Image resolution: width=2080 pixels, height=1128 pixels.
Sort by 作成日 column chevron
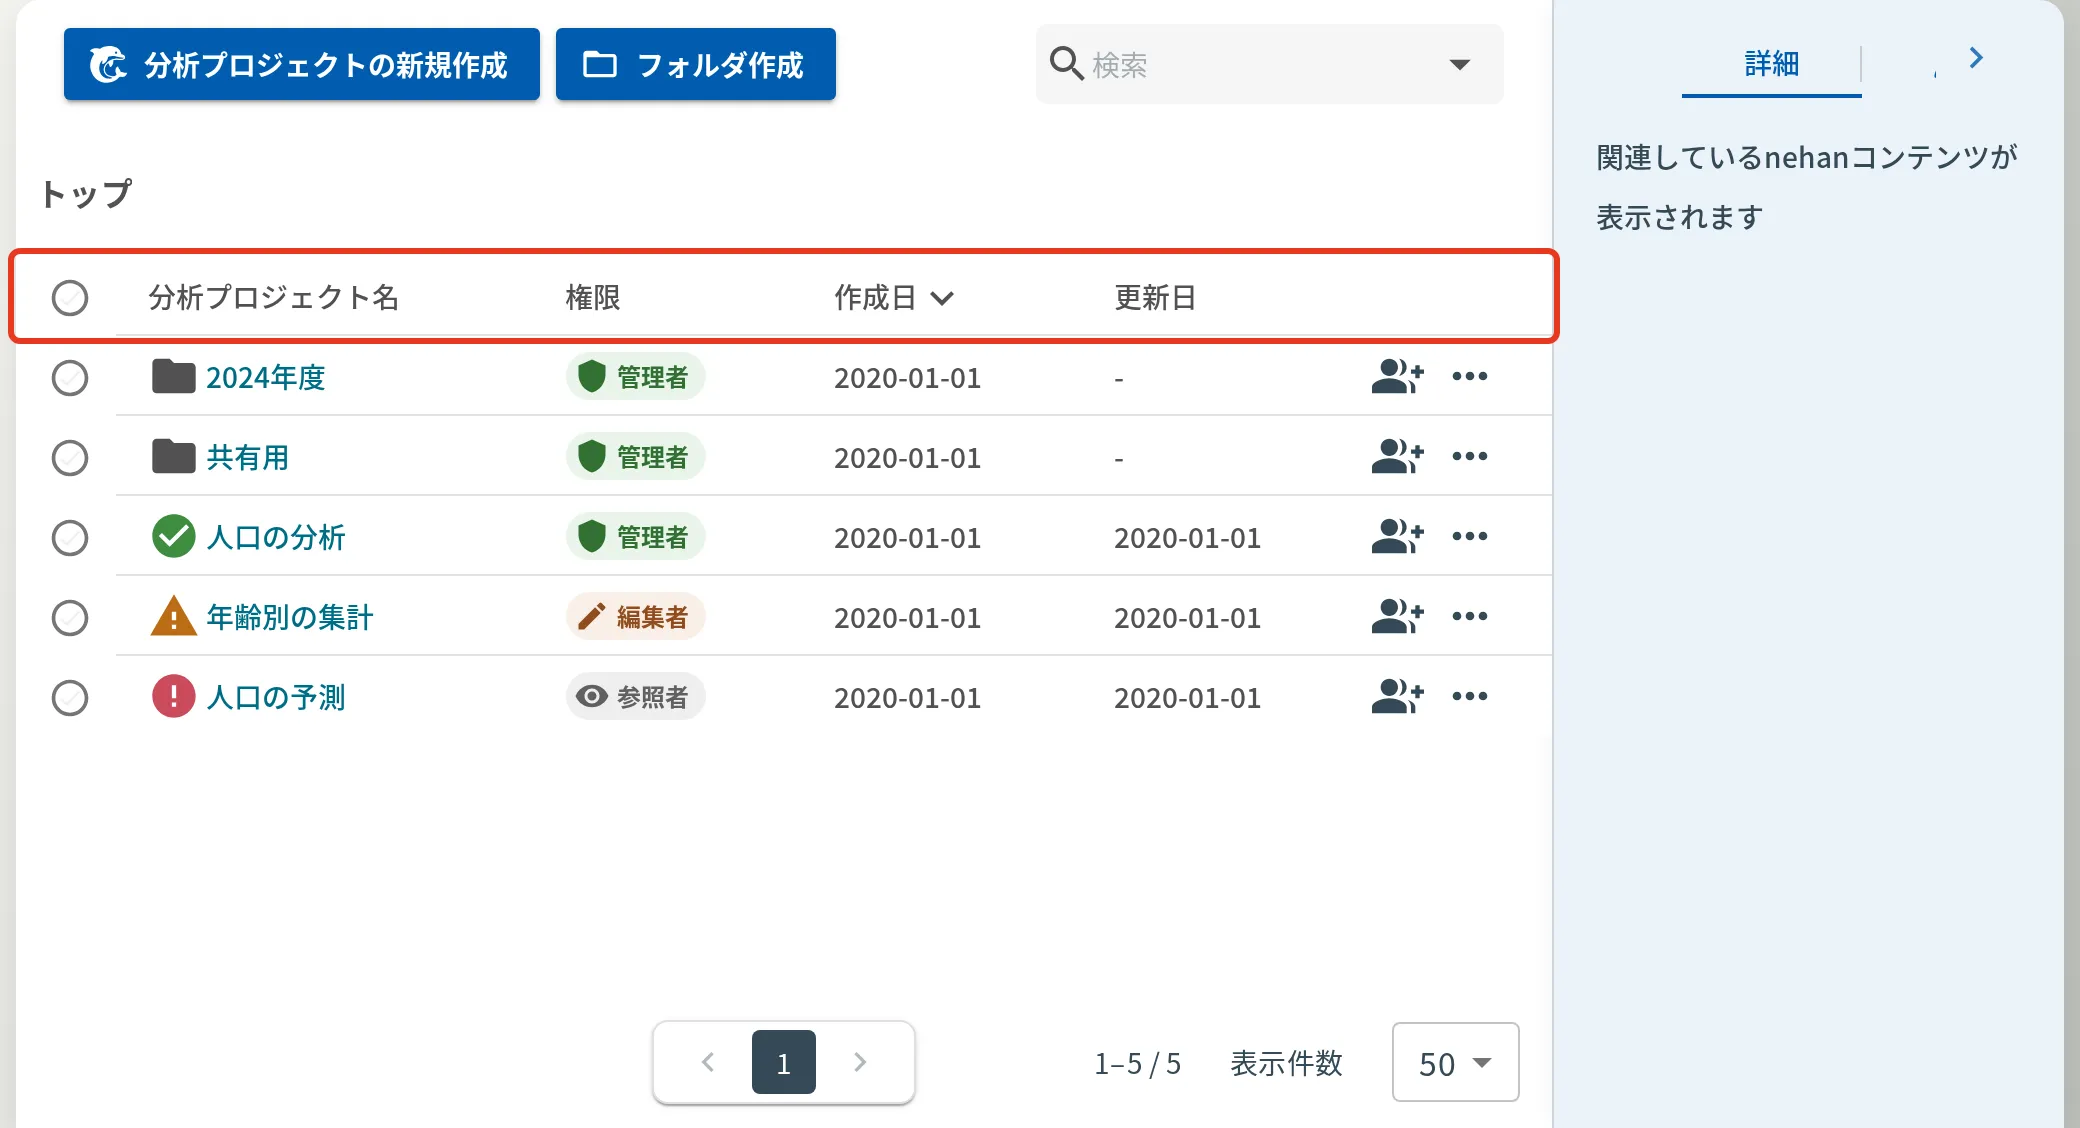click(x=942, y=298)
